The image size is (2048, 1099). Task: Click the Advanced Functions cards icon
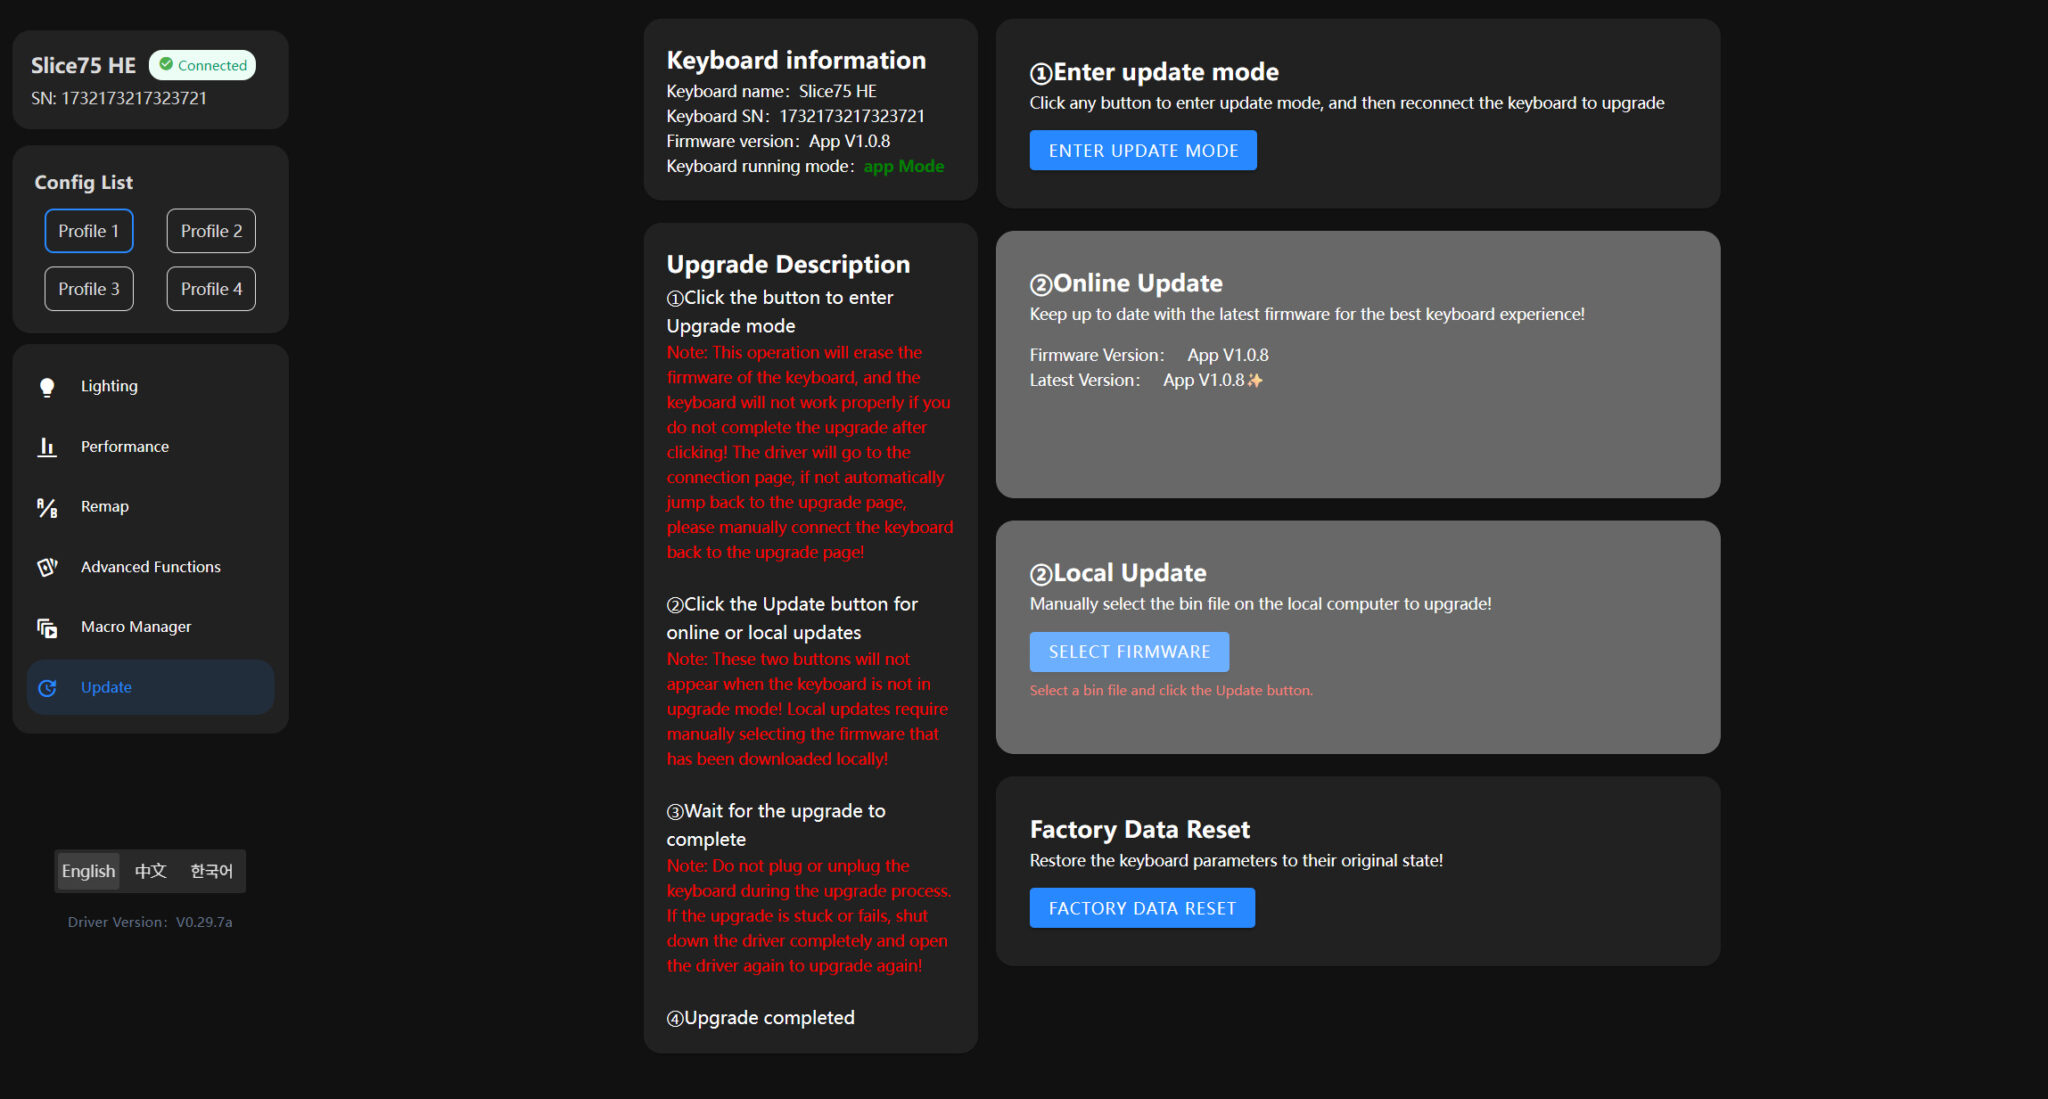(47, 567)
